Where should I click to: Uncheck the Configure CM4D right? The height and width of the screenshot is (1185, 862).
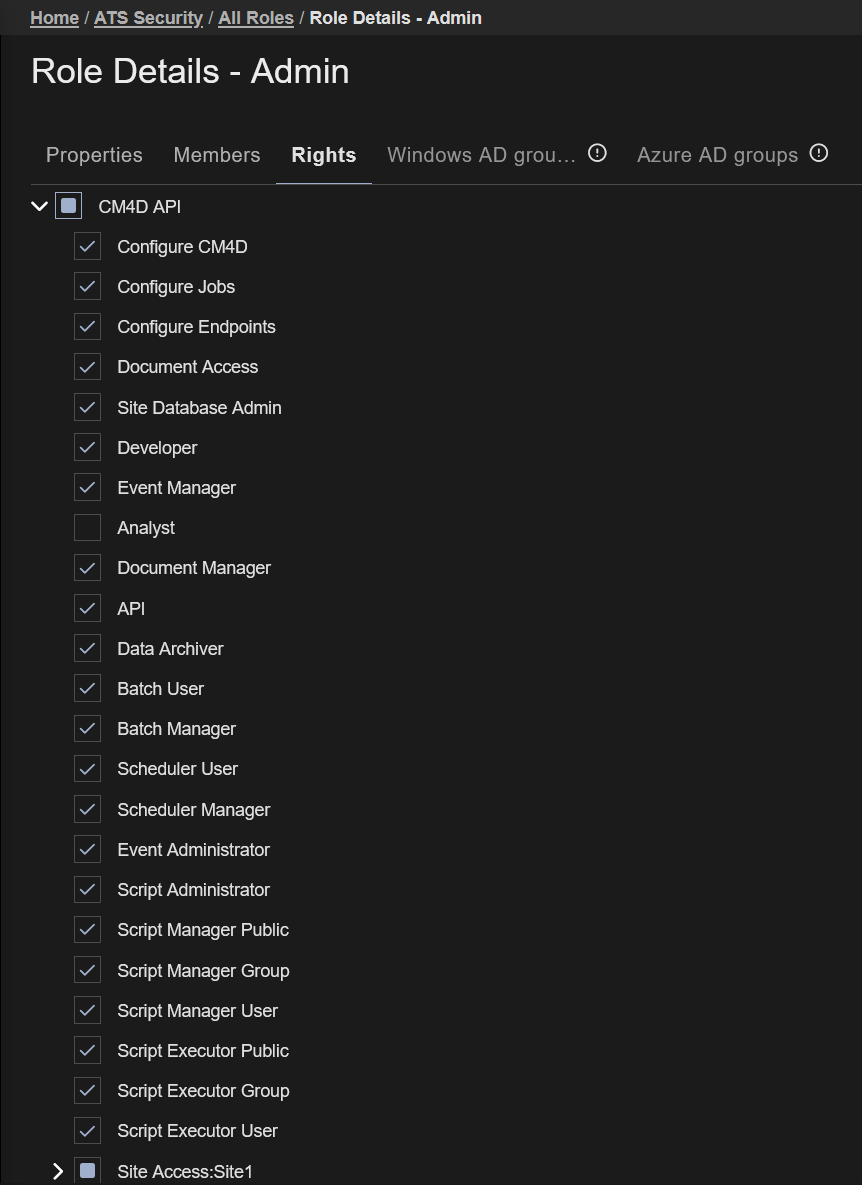[x=88, y=247]
